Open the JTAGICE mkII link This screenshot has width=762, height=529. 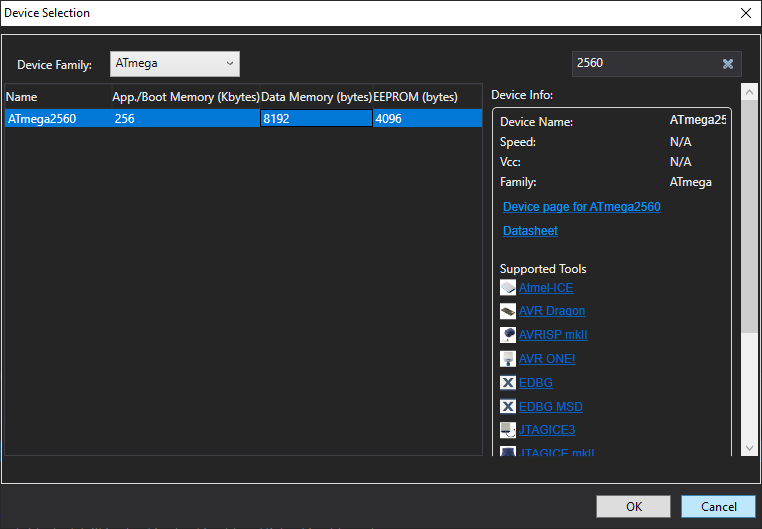(x=556, y=452)
